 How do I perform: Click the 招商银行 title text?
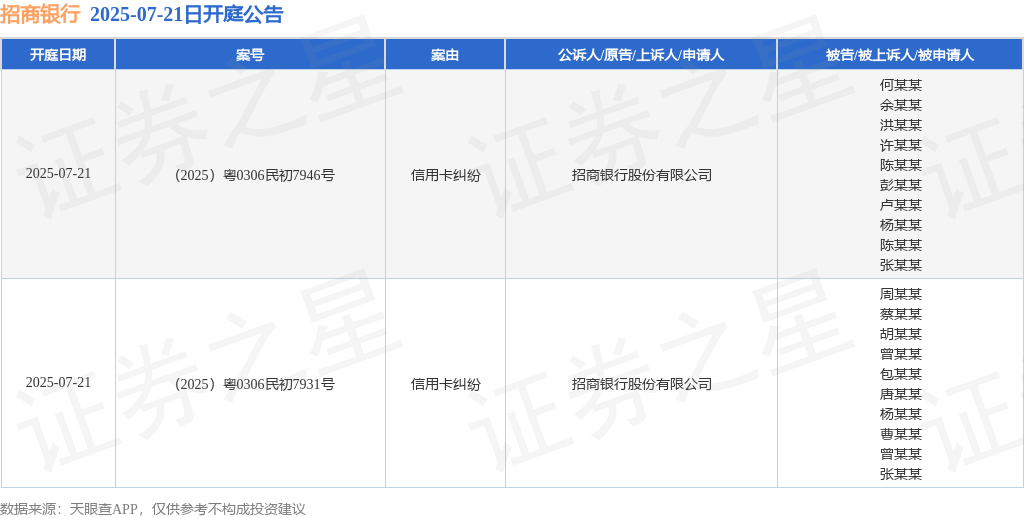(x=40, y=14)
